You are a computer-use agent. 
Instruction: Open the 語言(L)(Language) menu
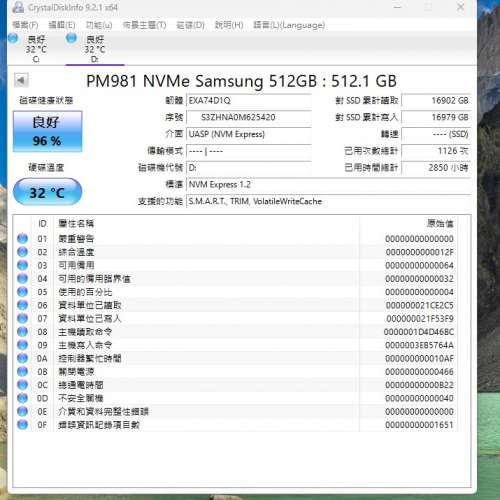[x=289, y=25]
